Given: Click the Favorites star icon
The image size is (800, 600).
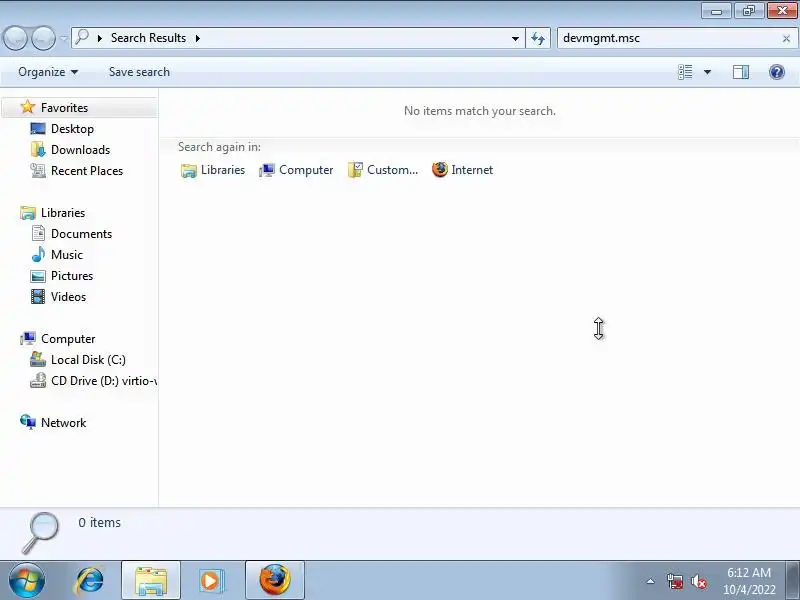Looking at the screenshot, I should click(x=28, y=107).
